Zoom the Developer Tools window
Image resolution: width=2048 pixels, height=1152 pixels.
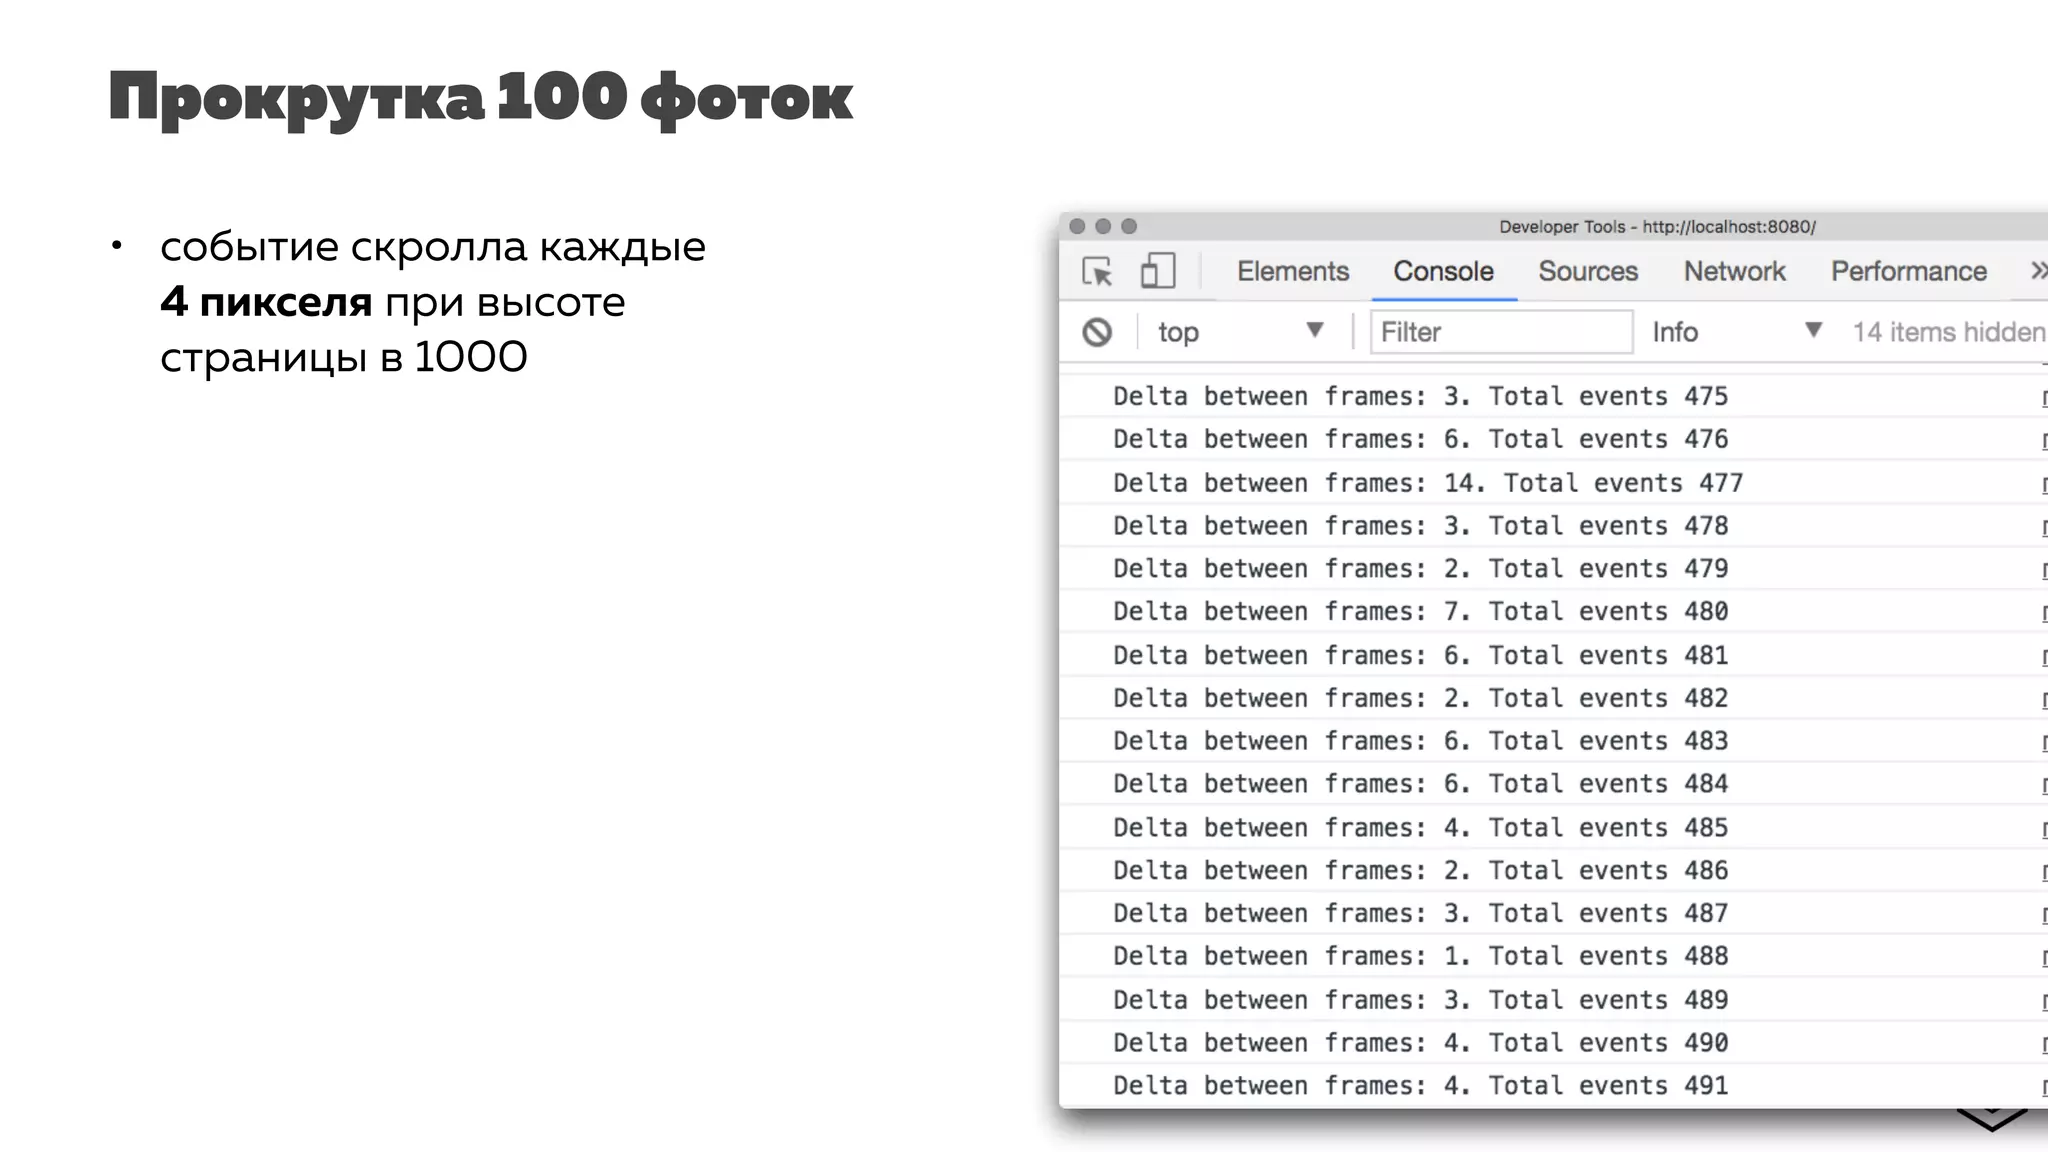pyautogui.click(x=1129, y=226)
